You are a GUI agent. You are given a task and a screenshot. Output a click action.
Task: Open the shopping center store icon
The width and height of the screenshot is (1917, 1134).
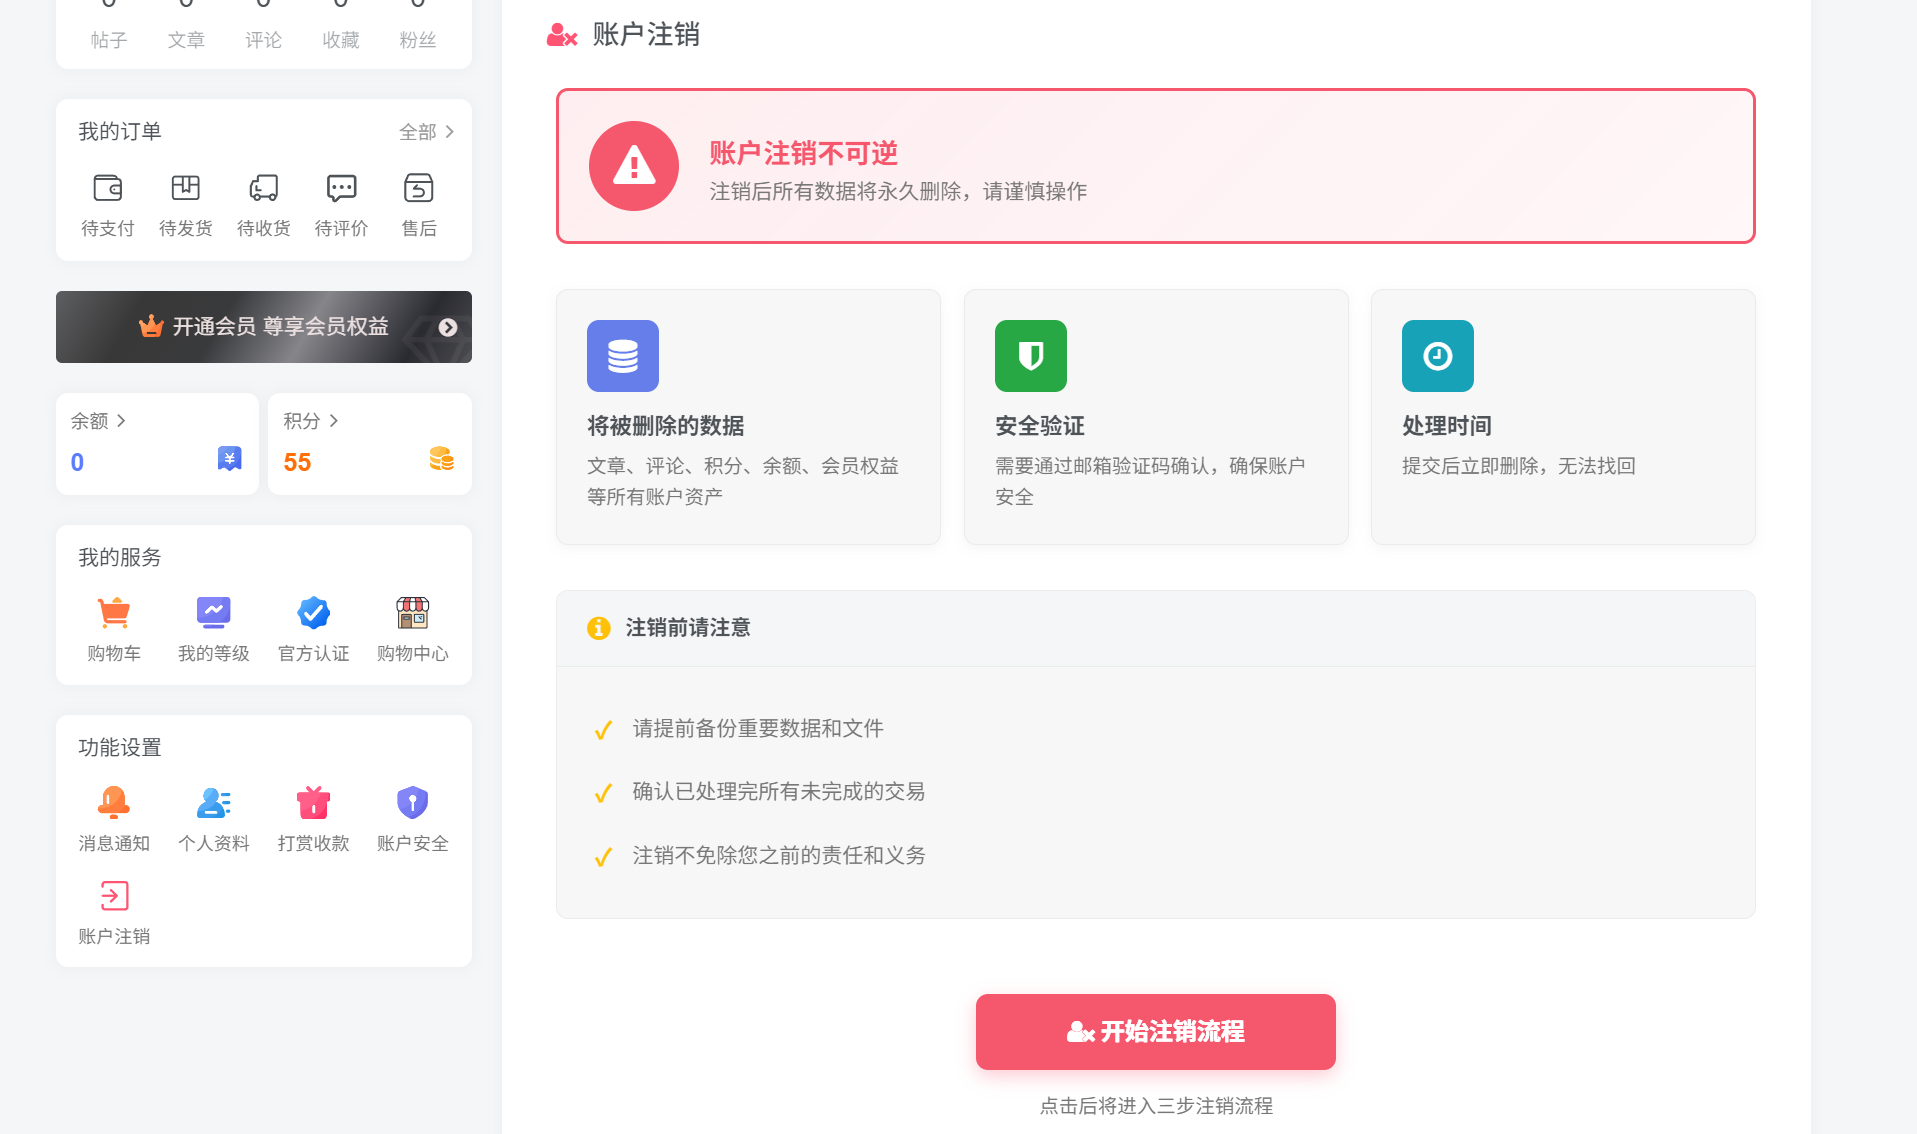click(x=412, y=613)
